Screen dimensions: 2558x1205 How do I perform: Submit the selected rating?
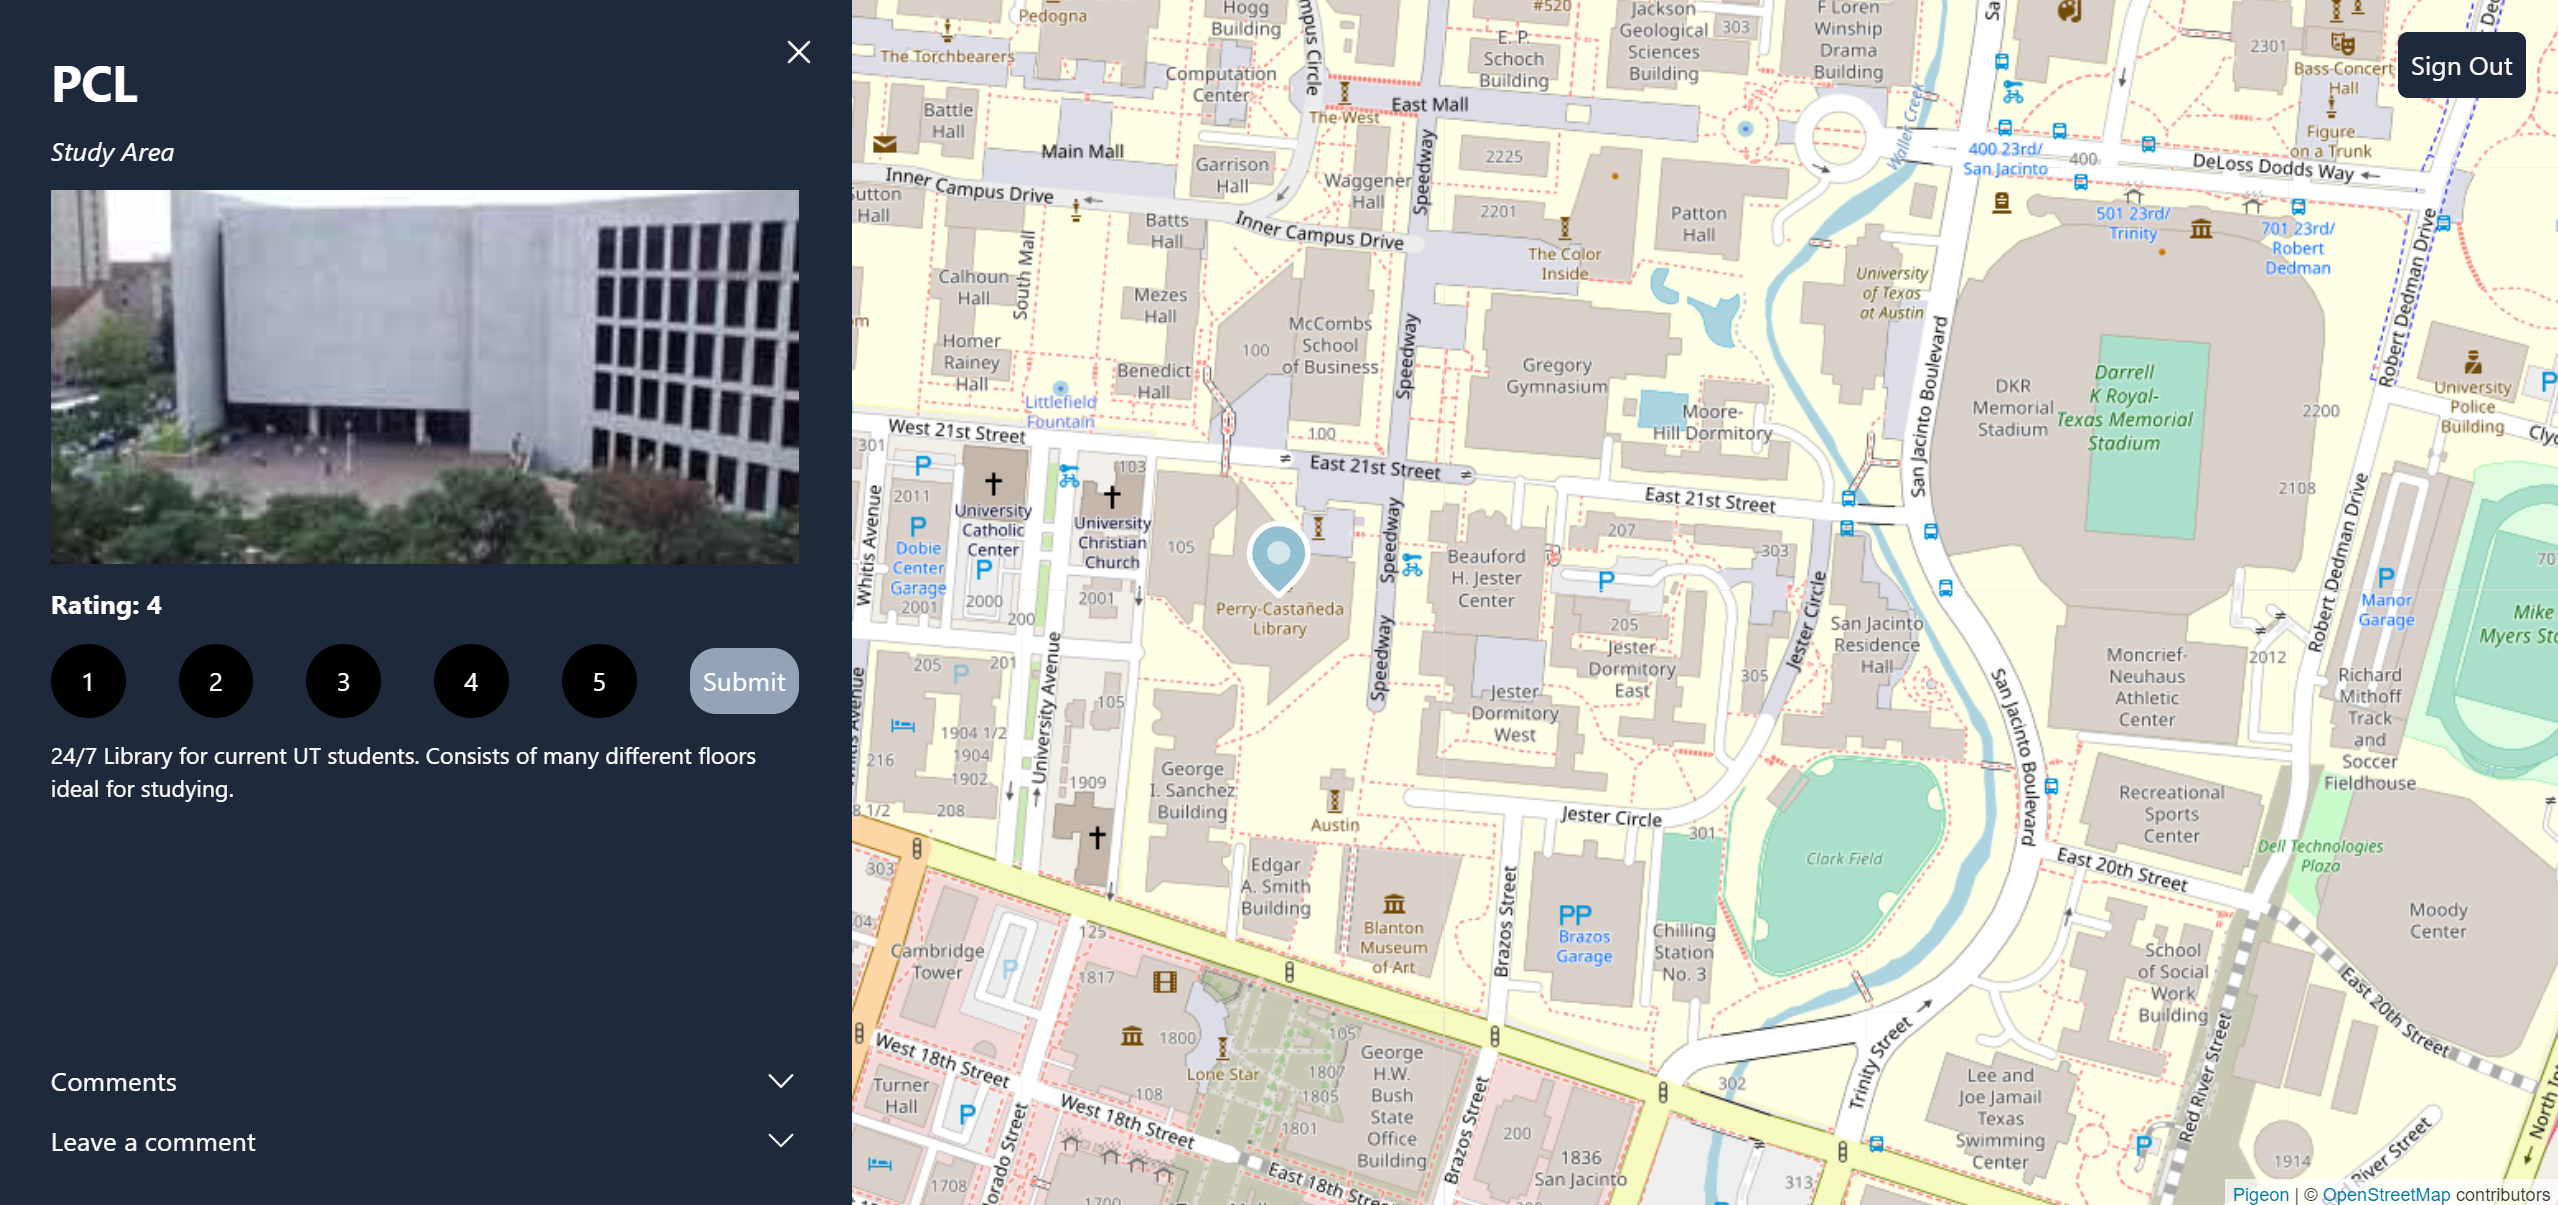pyautogui.click(x=744, y=681)
